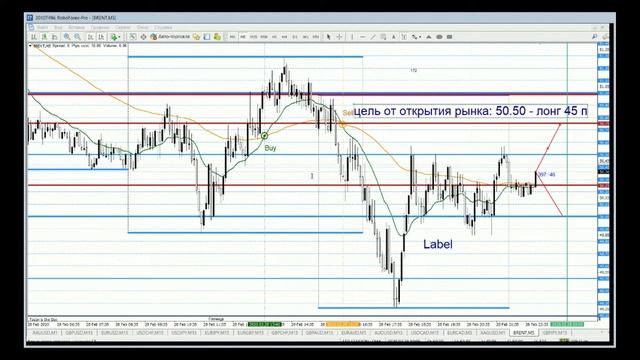
Task: Open the Сервис menu
Action: pos(122,27)
